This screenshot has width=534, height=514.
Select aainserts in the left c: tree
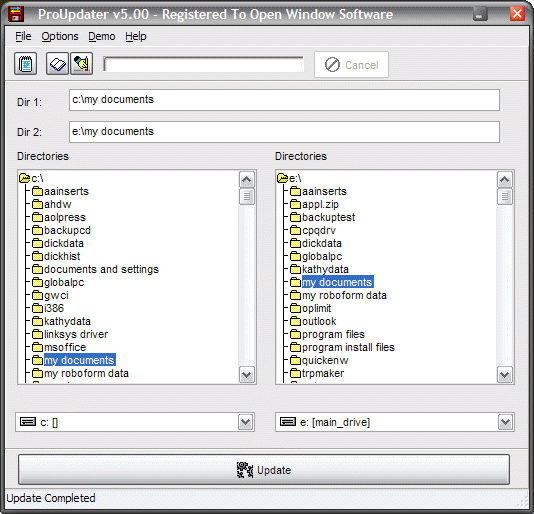pos(60,191)
